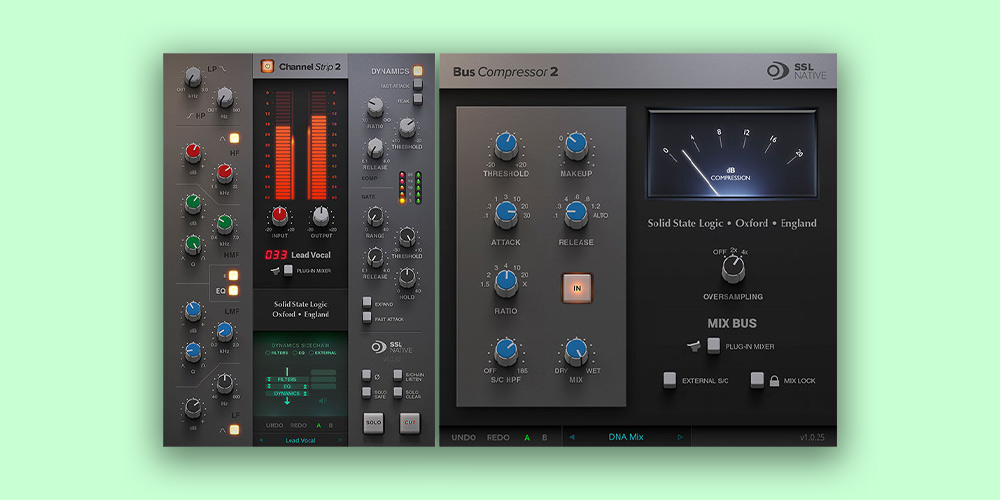
Task: Toggle the Channel Strip 2 power button
Action: pyautogui.click(x=267, y=66)
